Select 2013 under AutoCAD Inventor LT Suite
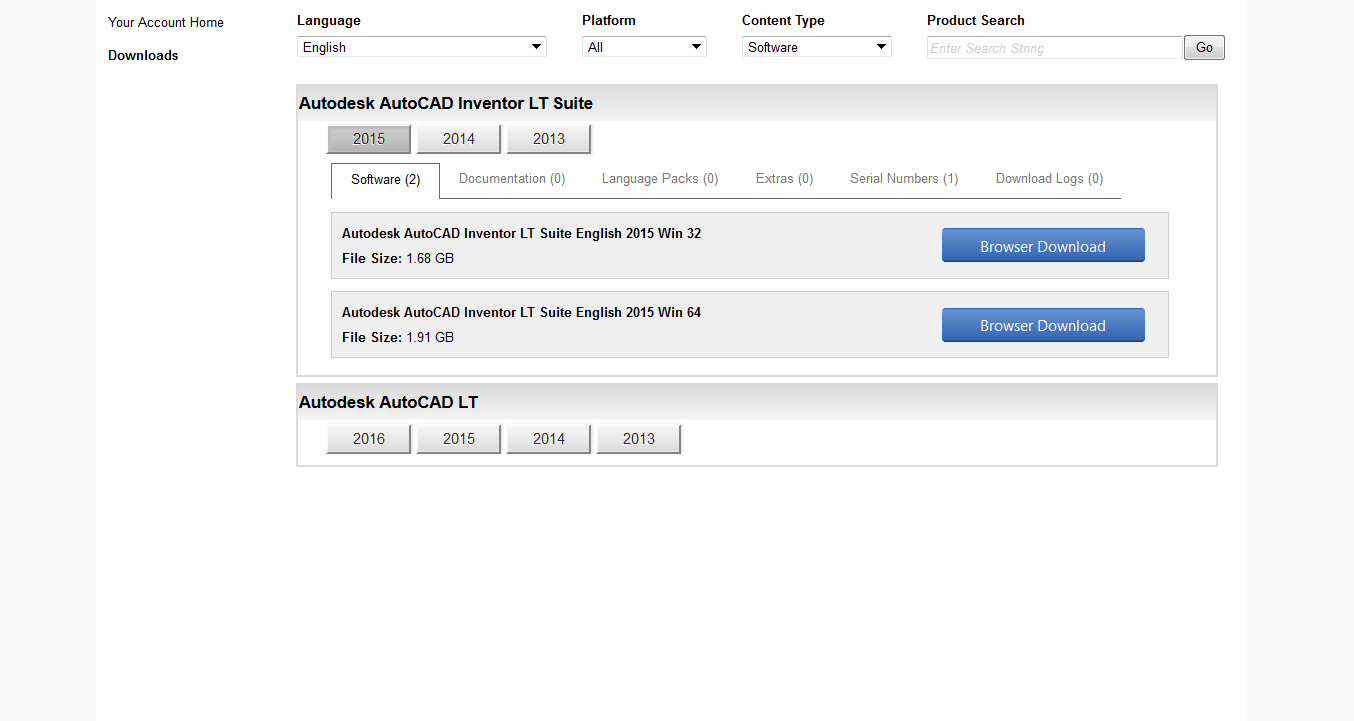Viewport: 1354px width, 721px height. (x=549, y=139)
